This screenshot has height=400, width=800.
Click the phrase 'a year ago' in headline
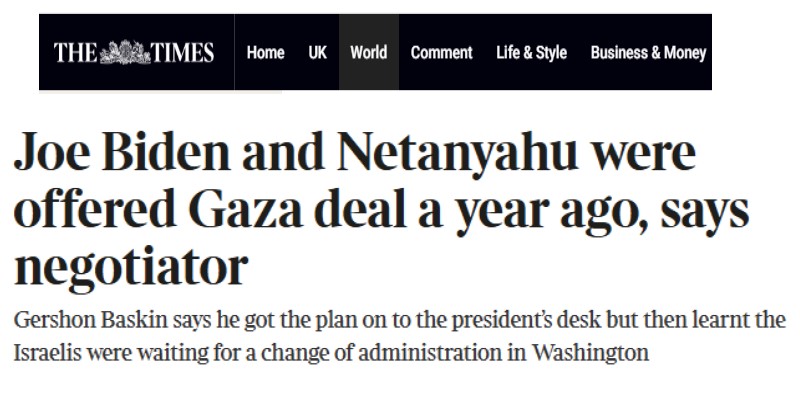511,214
